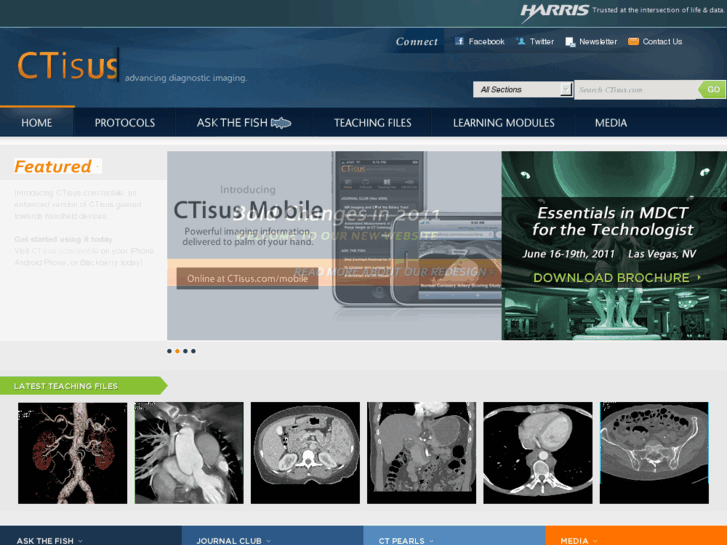Click the CTisus Mobile slide heading
The height and width of the screenshot is (545, 727).
tap(248, 210)
